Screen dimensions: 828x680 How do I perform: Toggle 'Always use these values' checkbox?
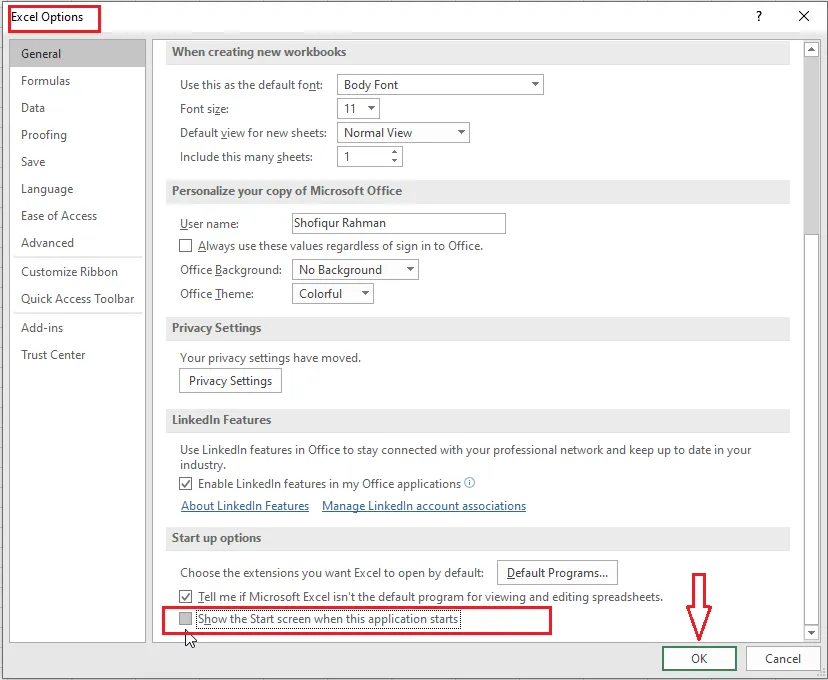[185, 246]
